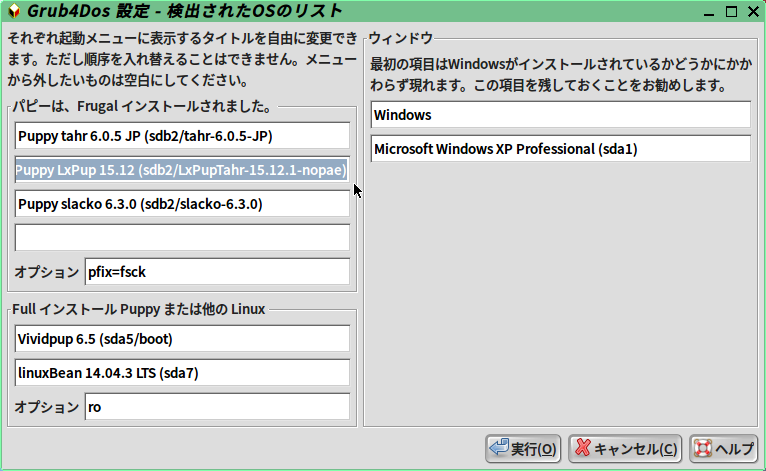Click the Grub4Dos title bar app icon
Image resolution: width=766 pixels, height=471 pixels.
[x=14, y=11]
